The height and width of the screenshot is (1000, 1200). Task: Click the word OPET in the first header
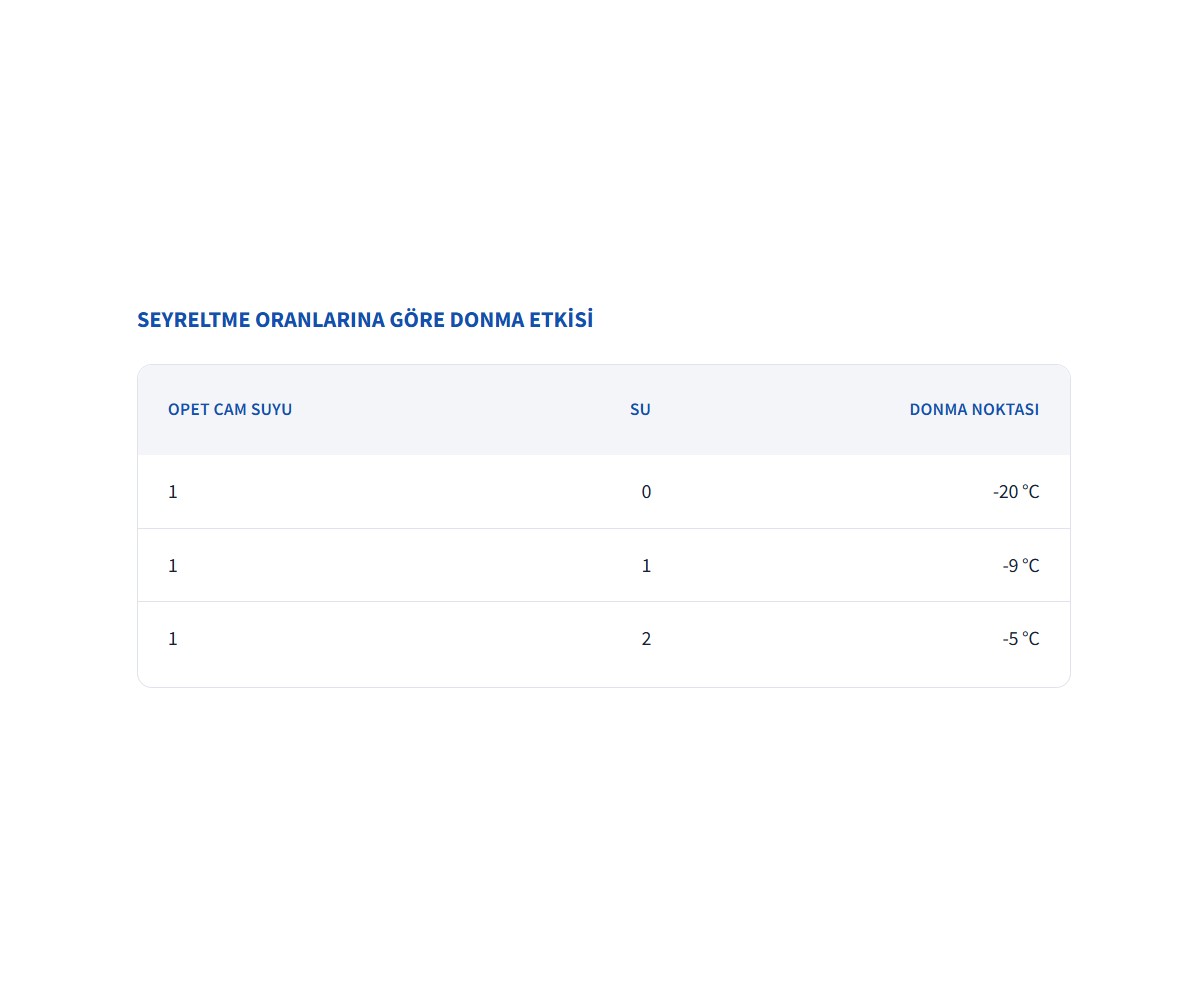coord(189,409)
